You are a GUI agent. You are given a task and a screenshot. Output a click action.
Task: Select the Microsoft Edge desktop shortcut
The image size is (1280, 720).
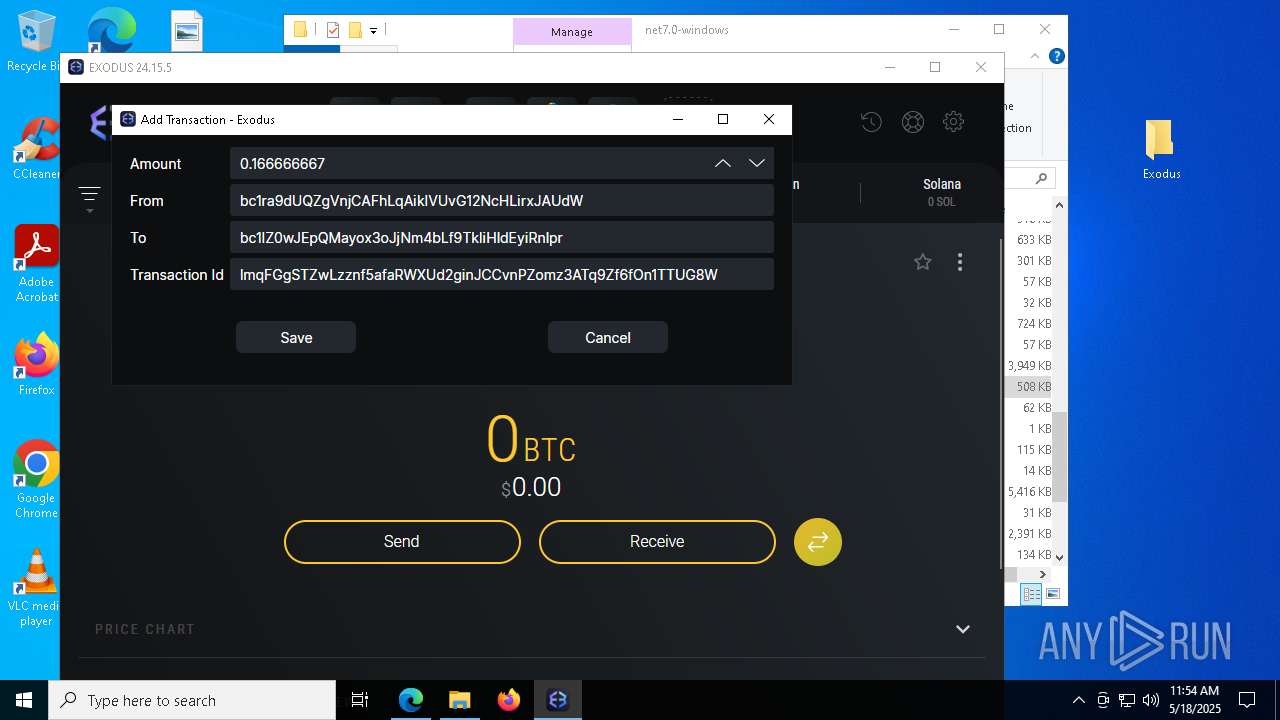point(110,30)
